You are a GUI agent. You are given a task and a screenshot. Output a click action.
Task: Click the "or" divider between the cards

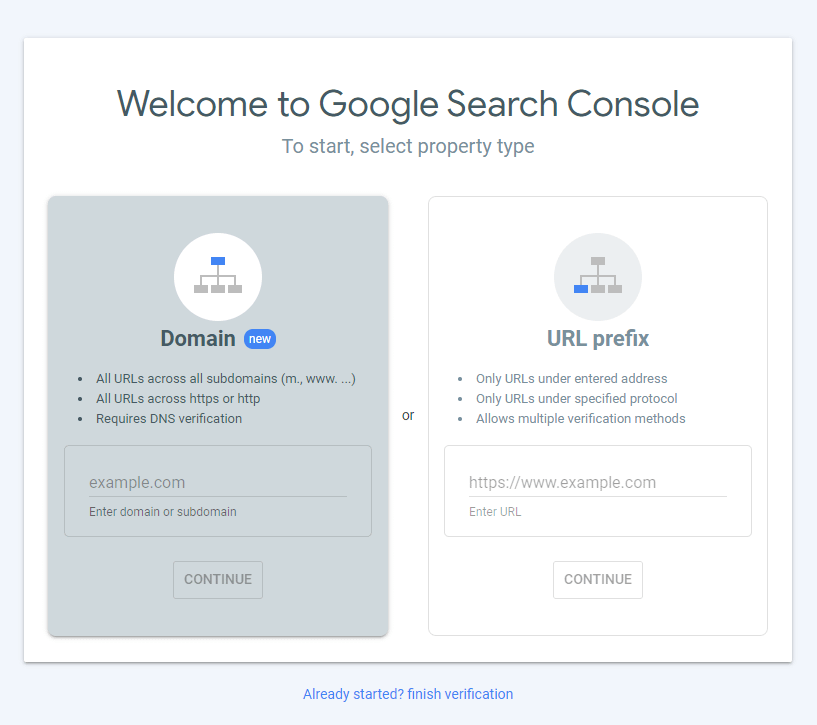point(408,415)
